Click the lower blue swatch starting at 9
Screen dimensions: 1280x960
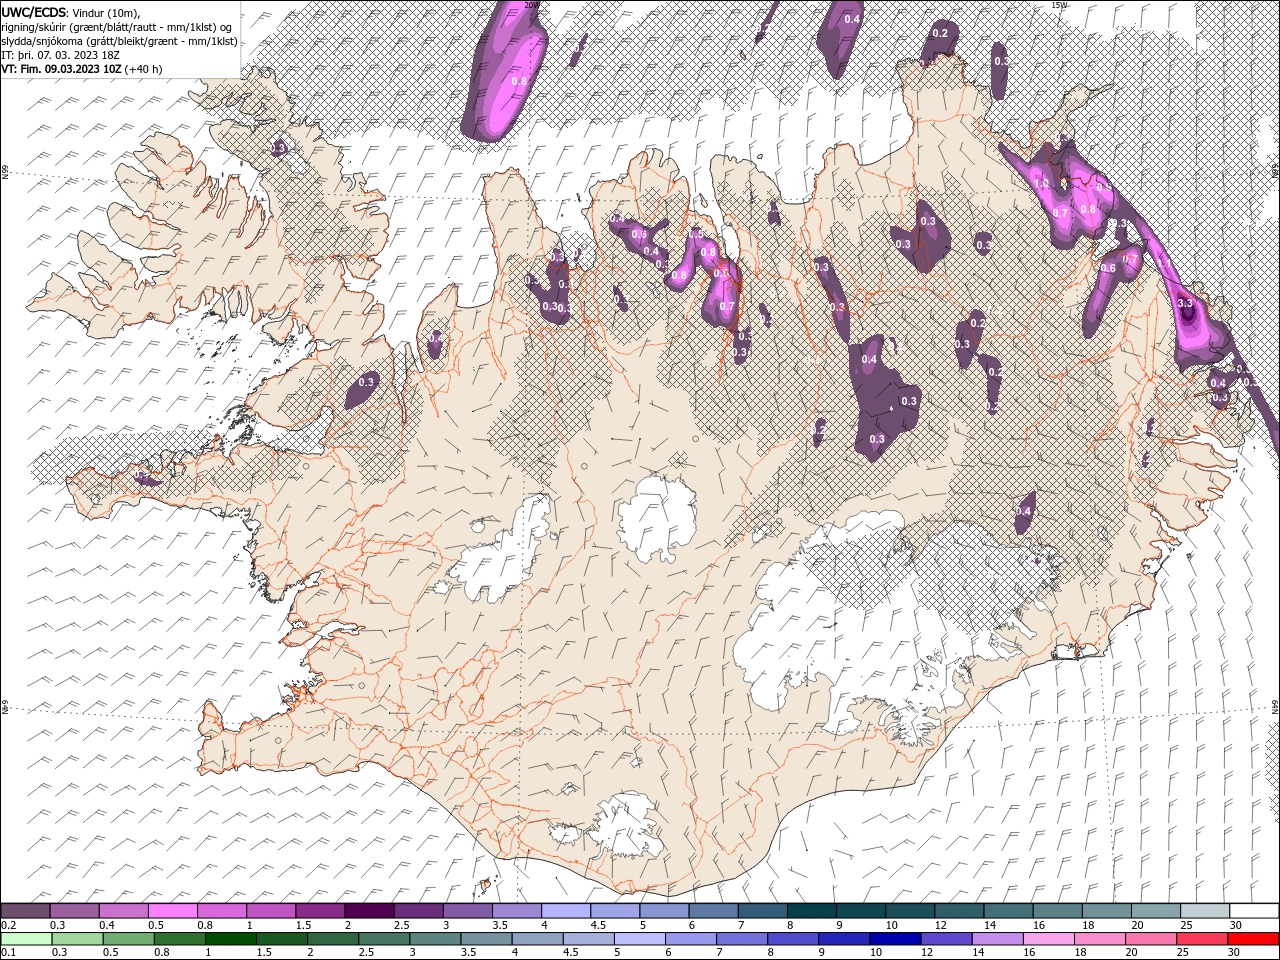click(844, 939)
